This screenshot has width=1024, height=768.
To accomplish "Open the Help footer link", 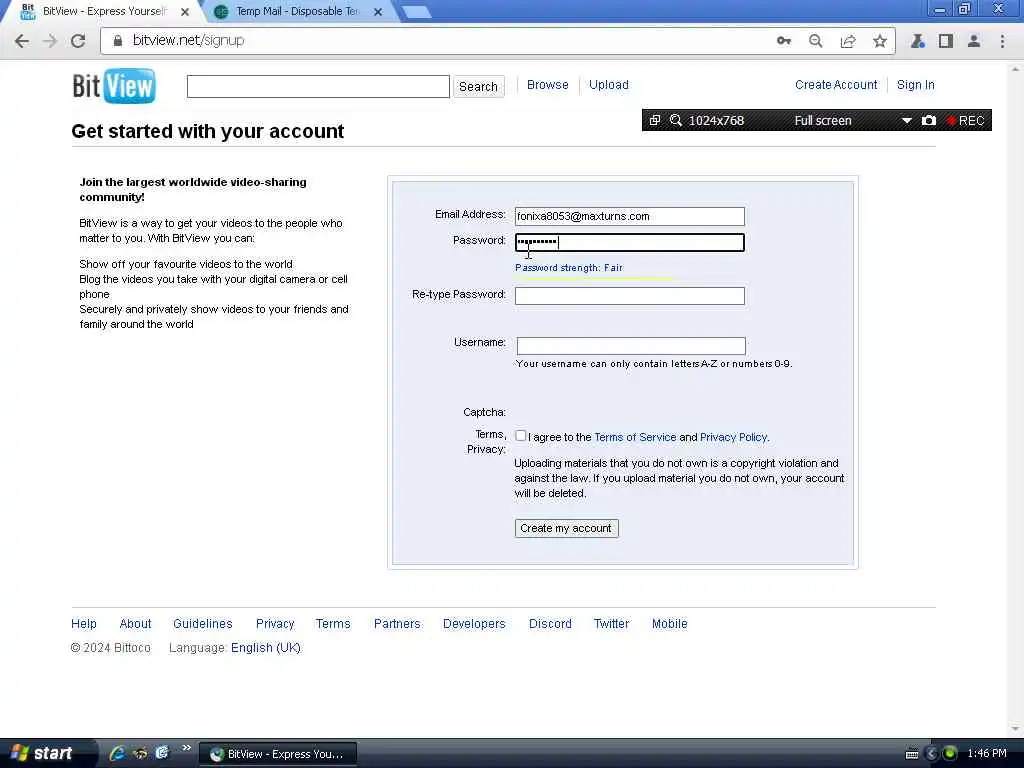I will 84,624.
